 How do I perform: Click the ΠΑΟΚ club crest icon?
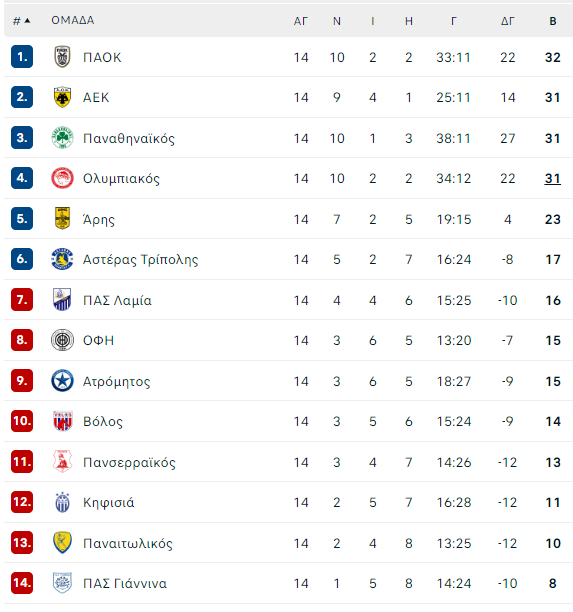pos(62,57)
